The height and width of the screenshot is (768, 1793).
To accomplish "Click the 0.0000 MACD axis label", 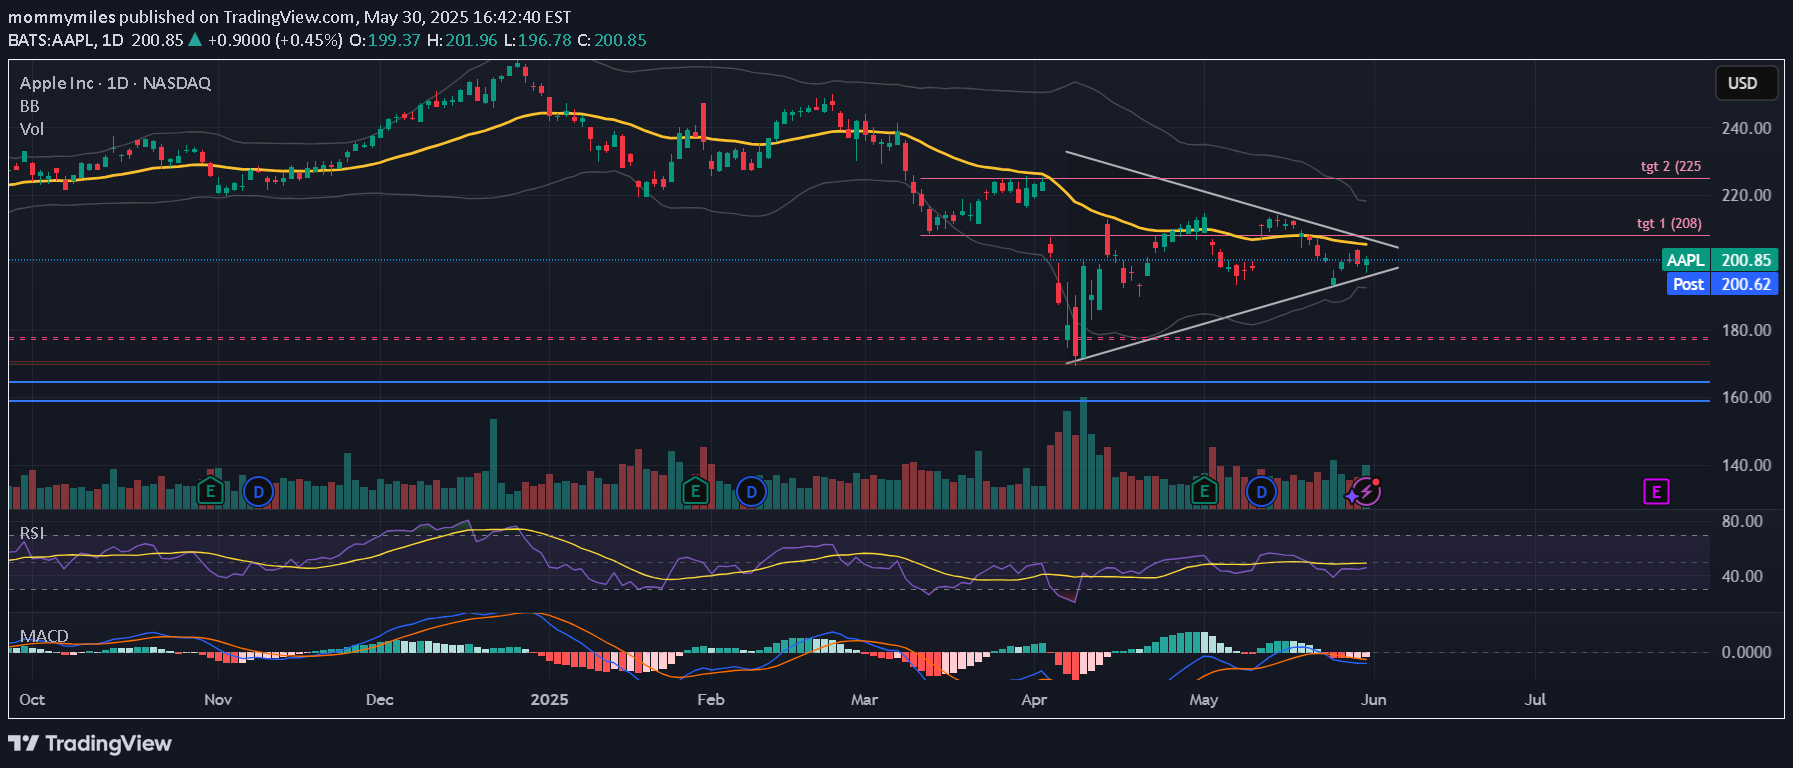I will 1746,652.
